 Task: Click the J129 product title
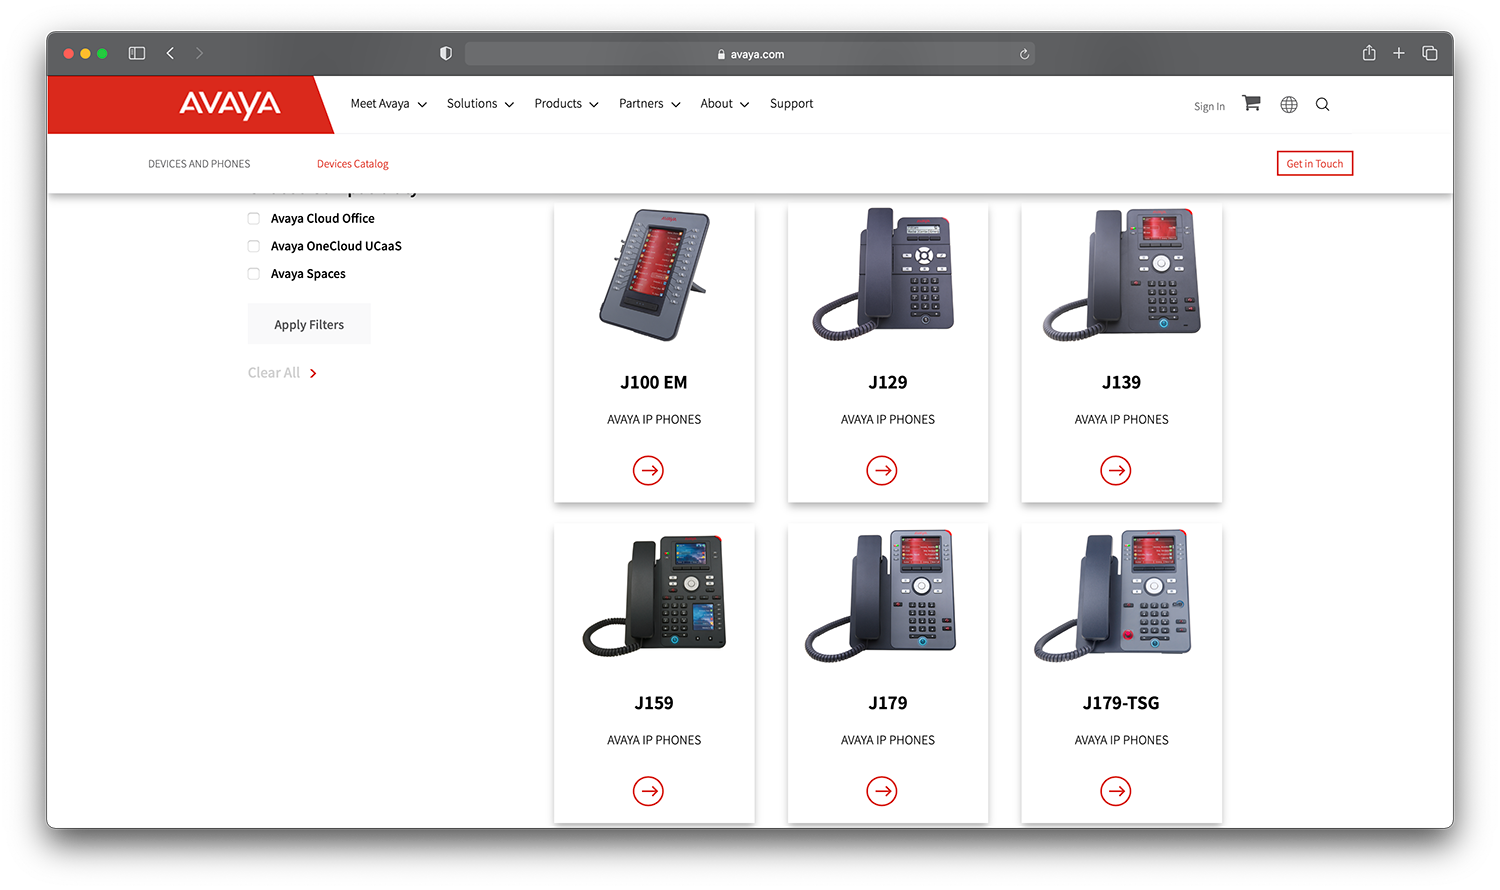[888, 383]
